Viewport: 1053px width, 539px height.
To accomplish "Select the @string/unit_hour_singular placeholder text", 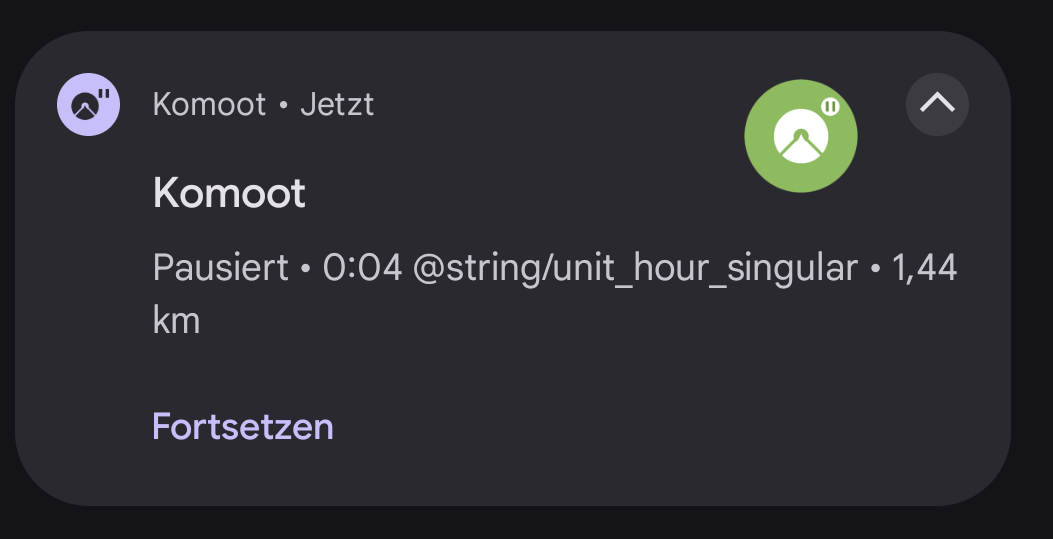I will [635, 268].
